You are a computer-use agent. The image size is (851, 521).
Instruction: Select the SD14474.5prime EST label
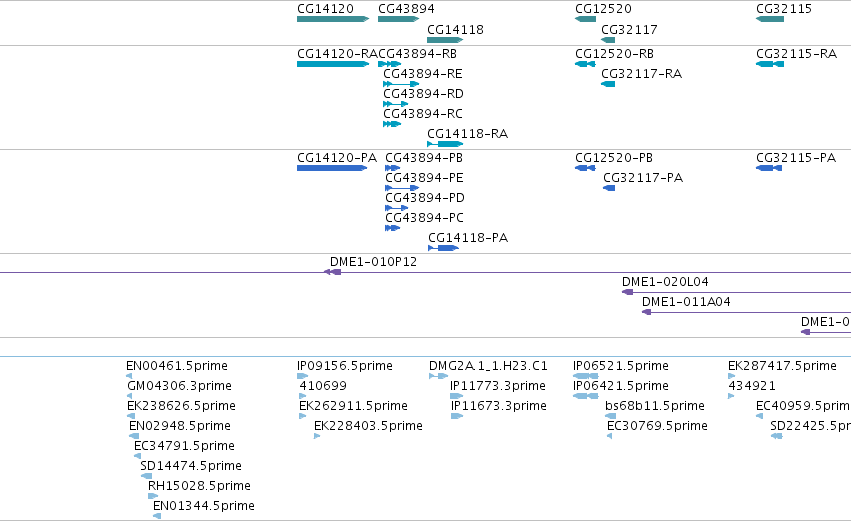[191, 466]
